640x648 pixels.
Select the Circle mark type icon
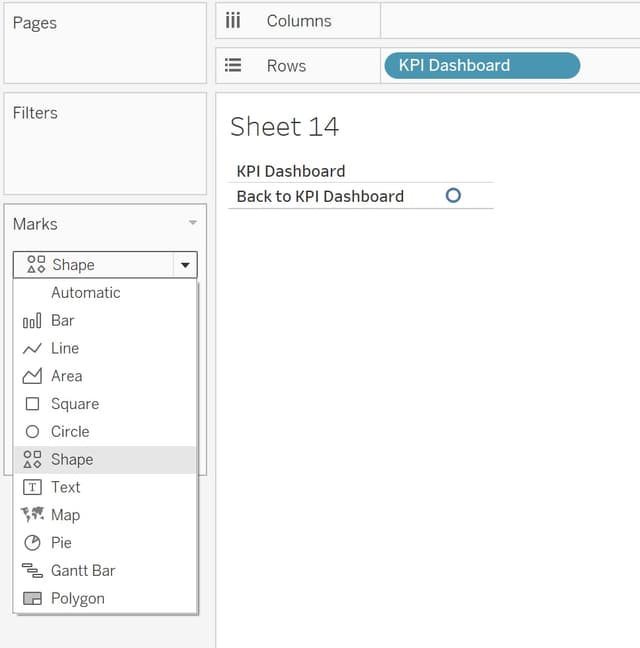(x=32, y=431)
